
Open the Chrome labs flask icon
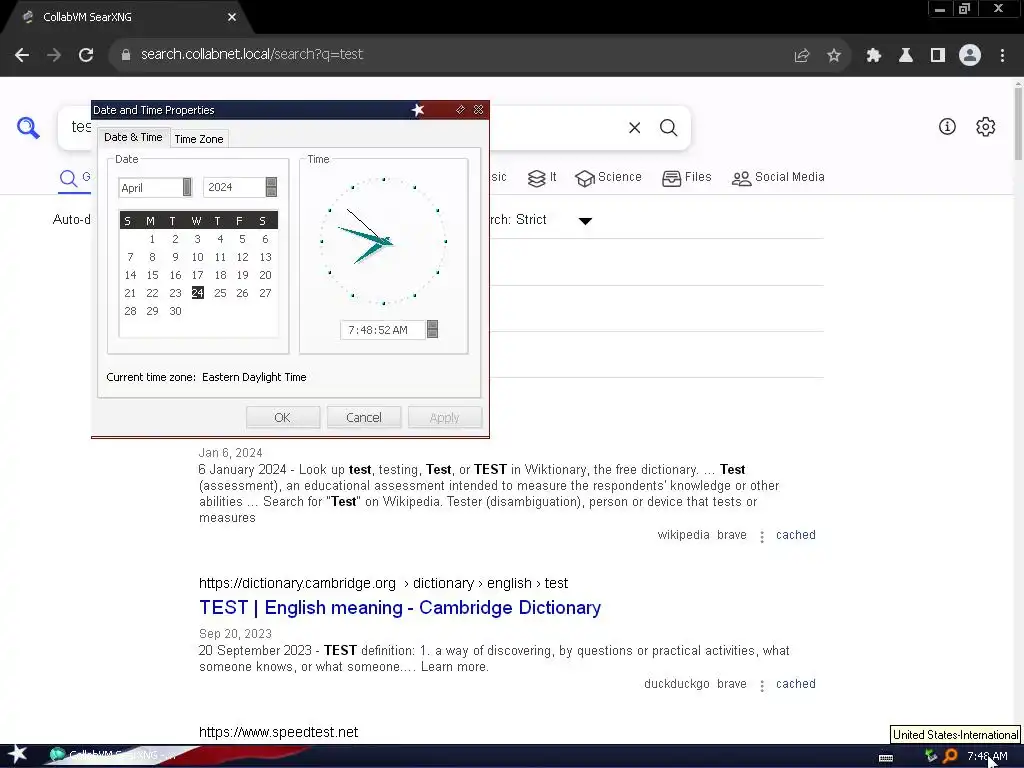[x=906, y=55]
